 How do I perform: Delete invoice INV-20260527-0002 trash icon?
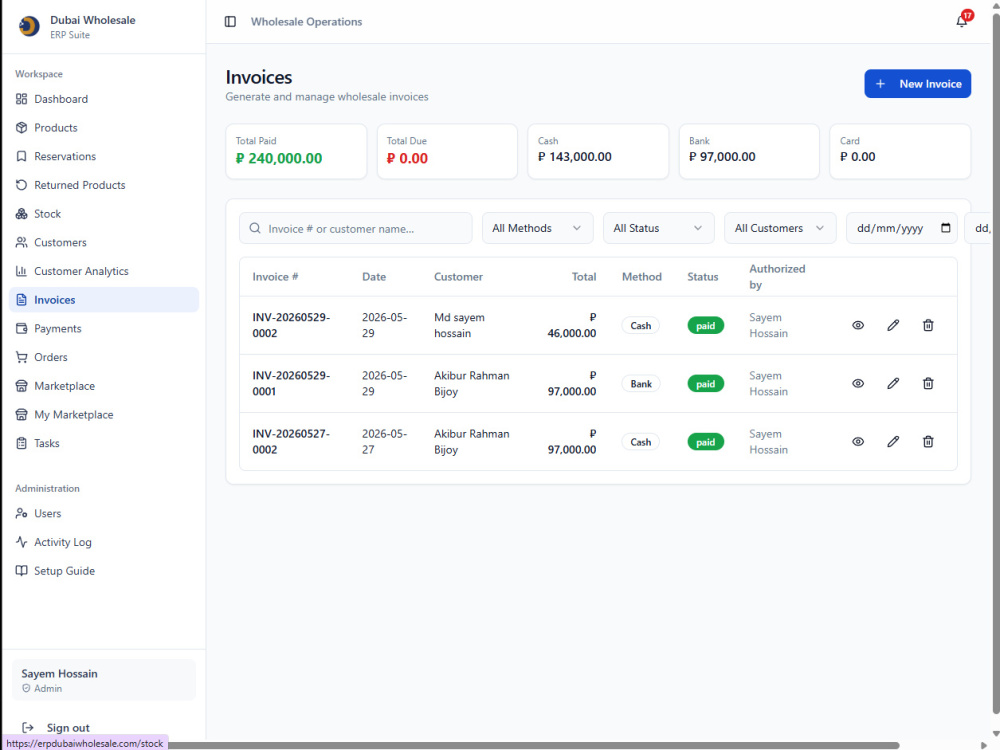point(928,441)
